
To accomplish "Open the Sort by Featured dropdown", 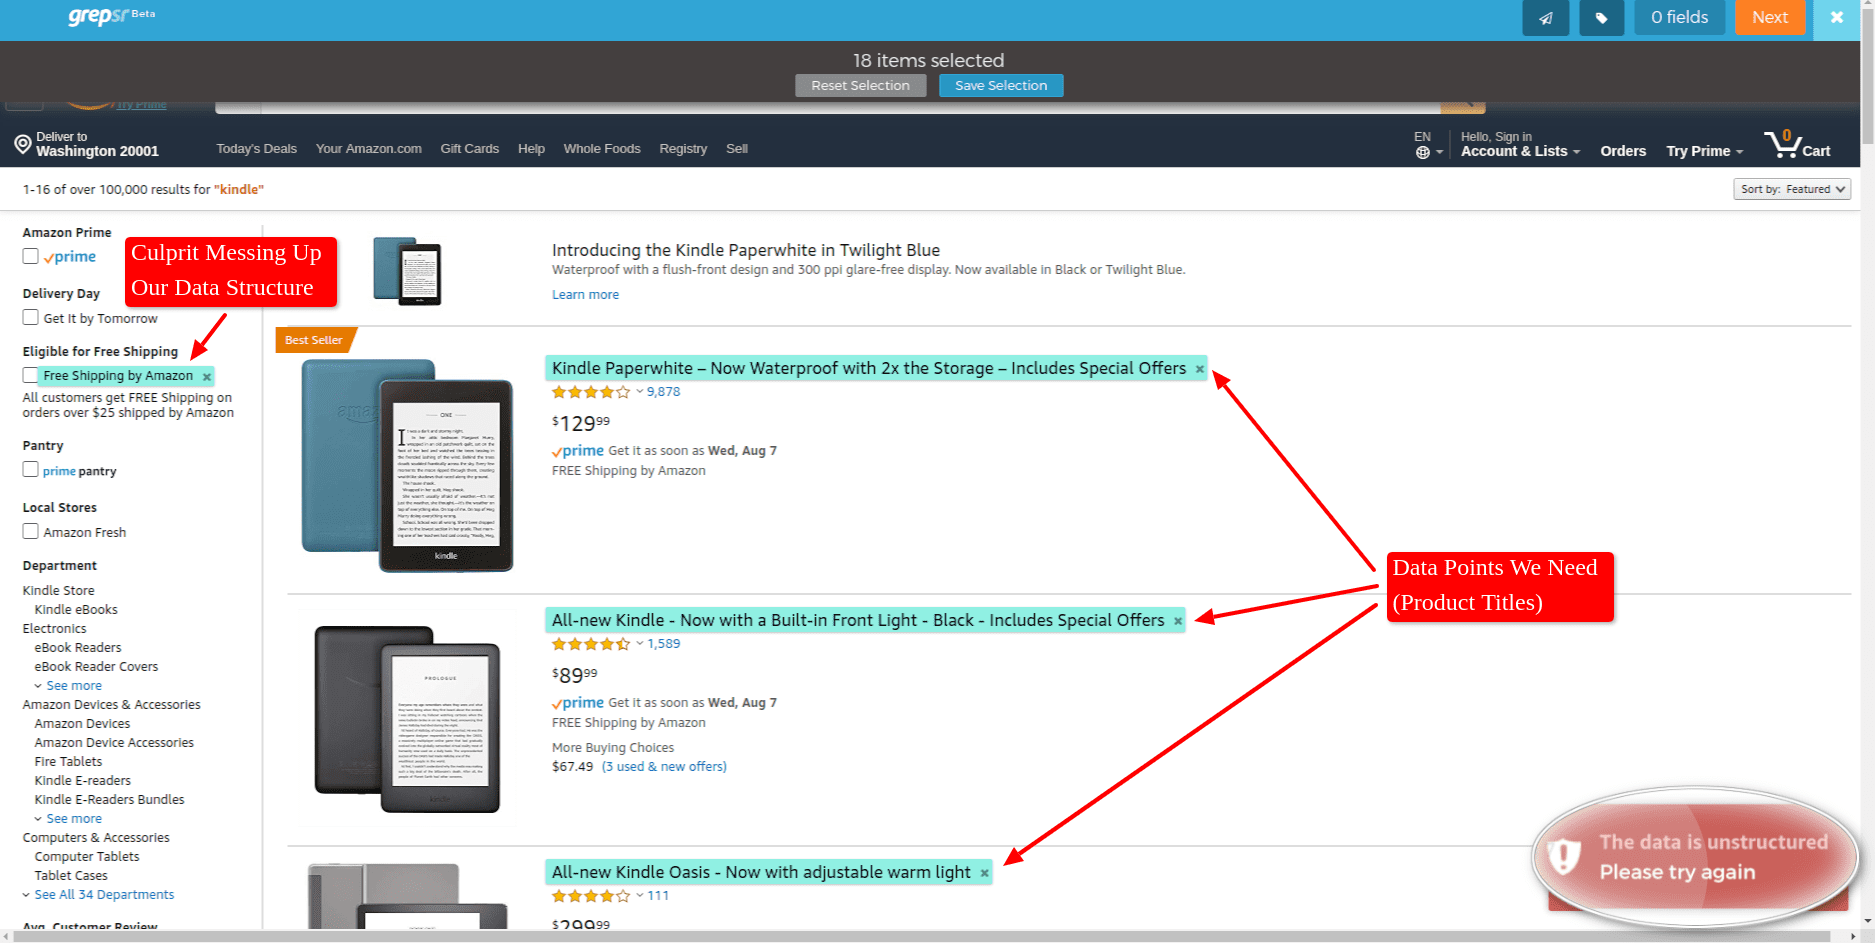I will [1791, 189].
